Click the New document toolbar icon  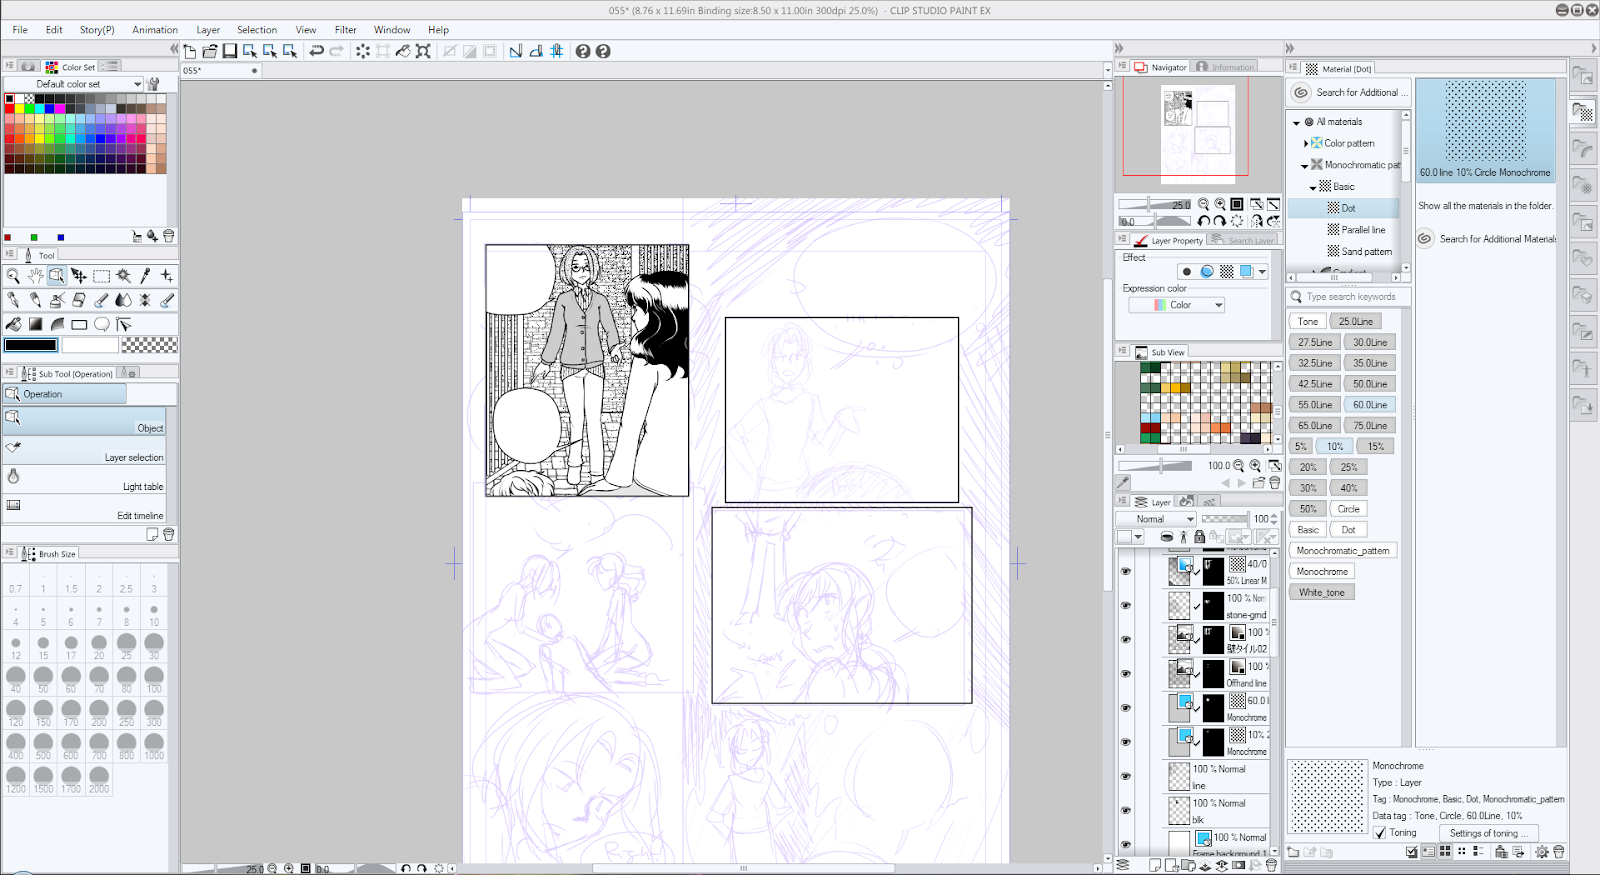tap(190, 51)
